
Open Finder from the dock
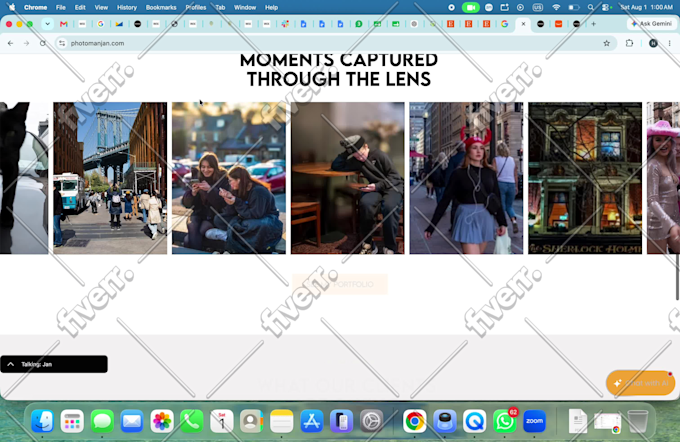tap(42, 421)
